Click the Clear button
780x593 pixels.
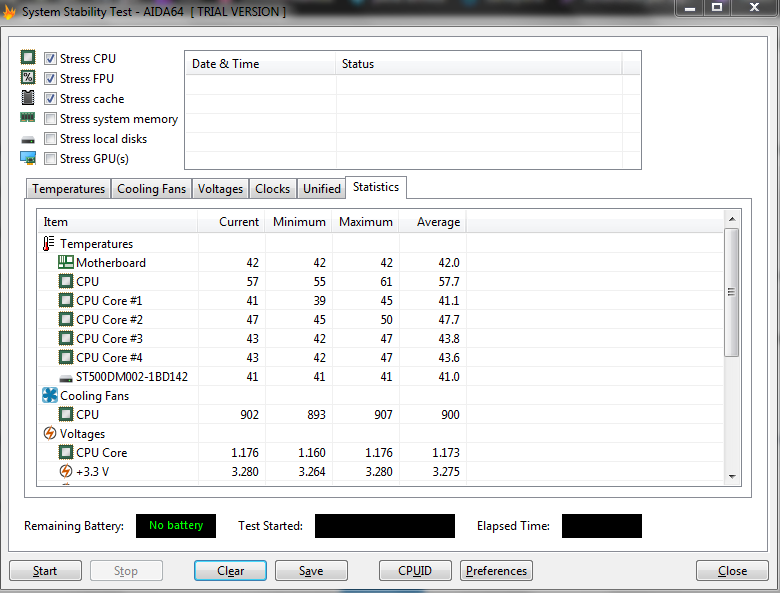pos(230,571)
